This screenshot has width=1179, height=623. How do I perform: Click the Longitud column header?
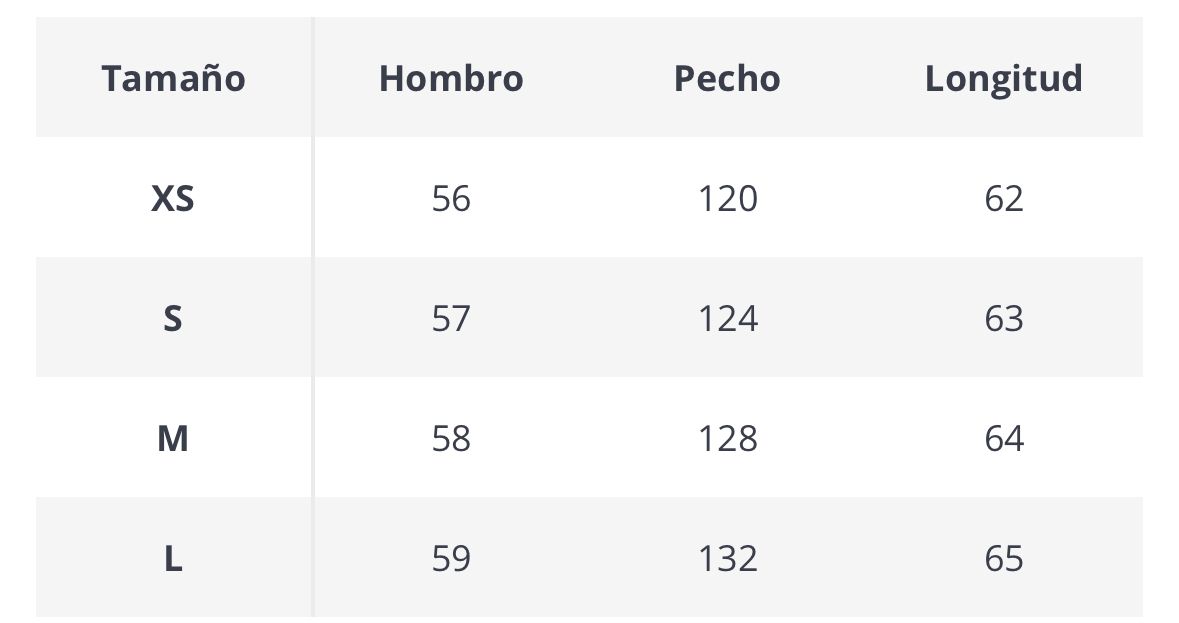tap(1003, 78)
